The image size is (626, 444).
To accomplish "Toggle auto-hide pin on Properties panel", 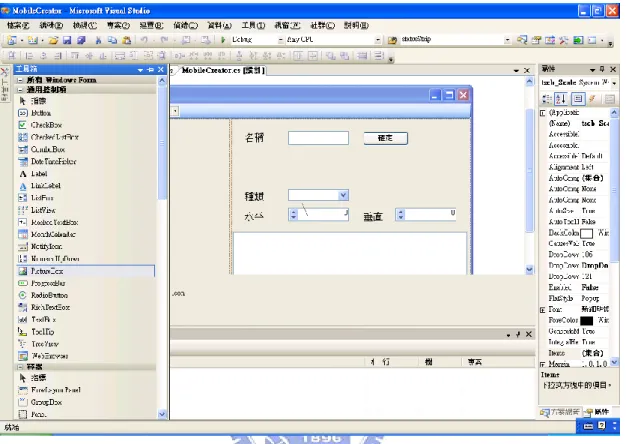I will [602, 69].
